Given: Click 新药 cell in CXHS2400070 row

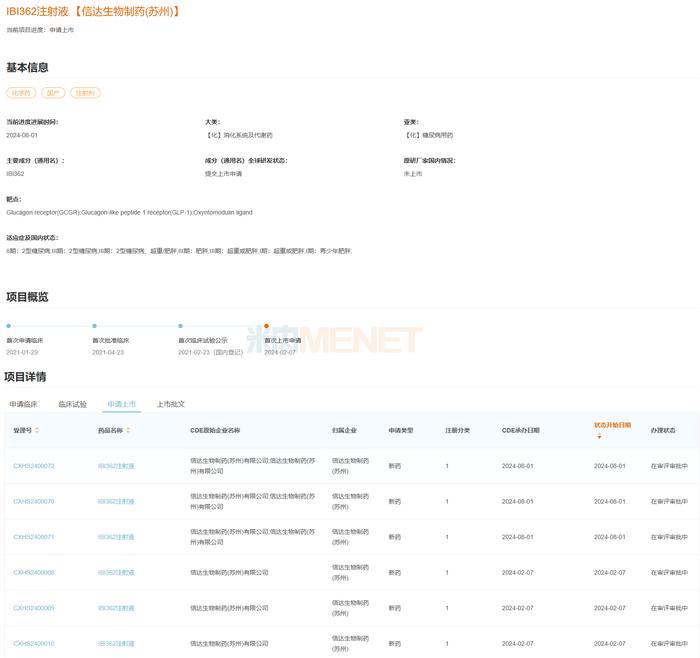Looking at the screenshot, I should [395, 501].
